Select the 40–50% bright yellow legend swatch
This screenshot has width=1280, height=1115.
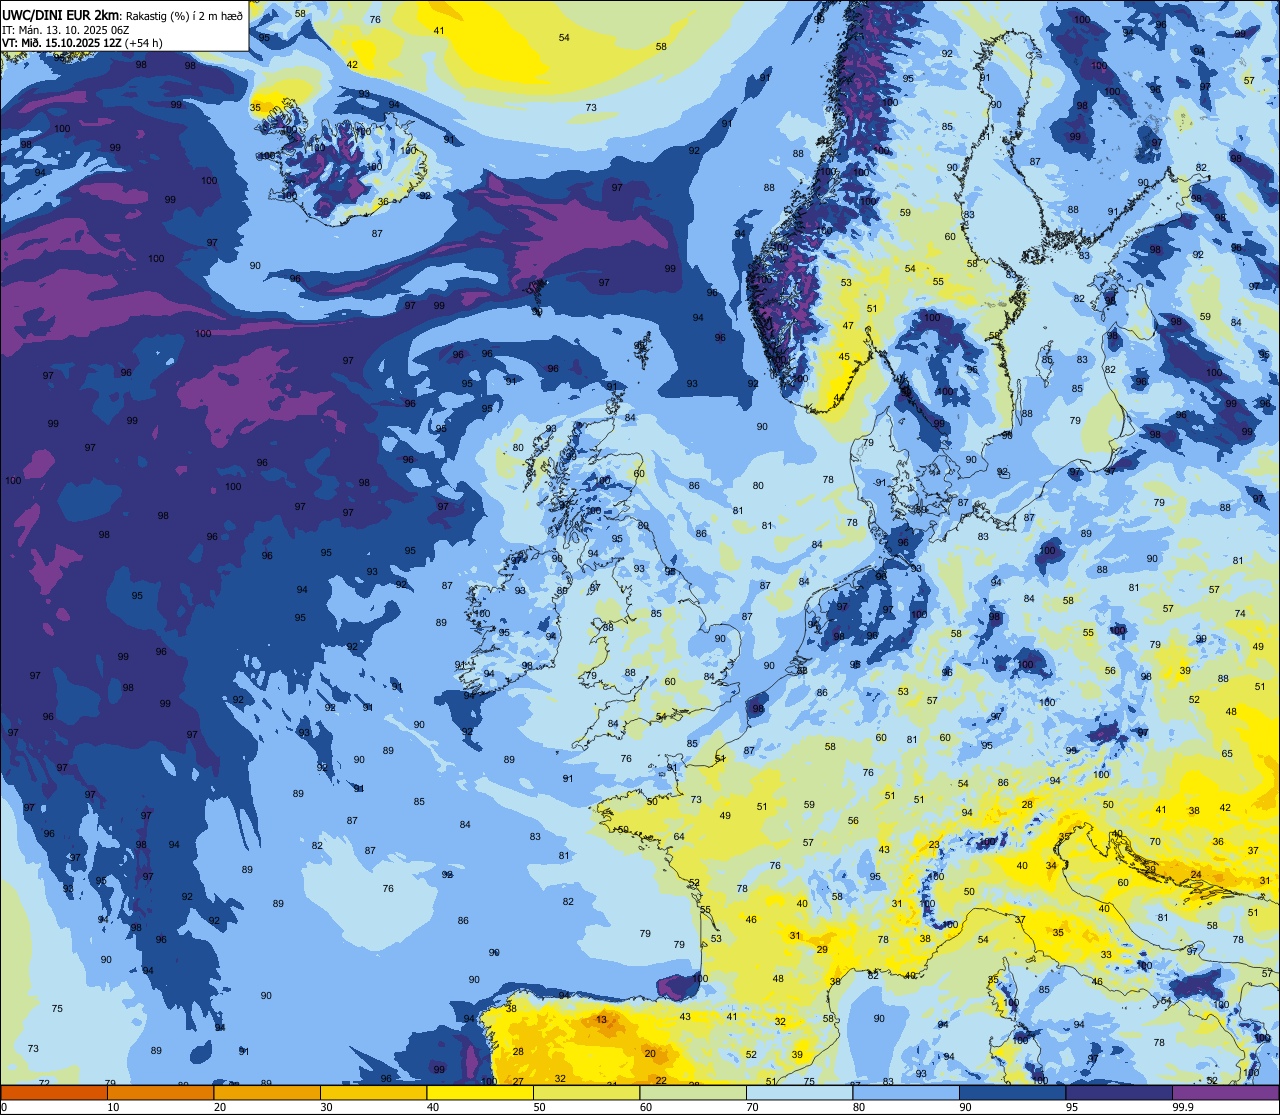(x=480, y=1093)
